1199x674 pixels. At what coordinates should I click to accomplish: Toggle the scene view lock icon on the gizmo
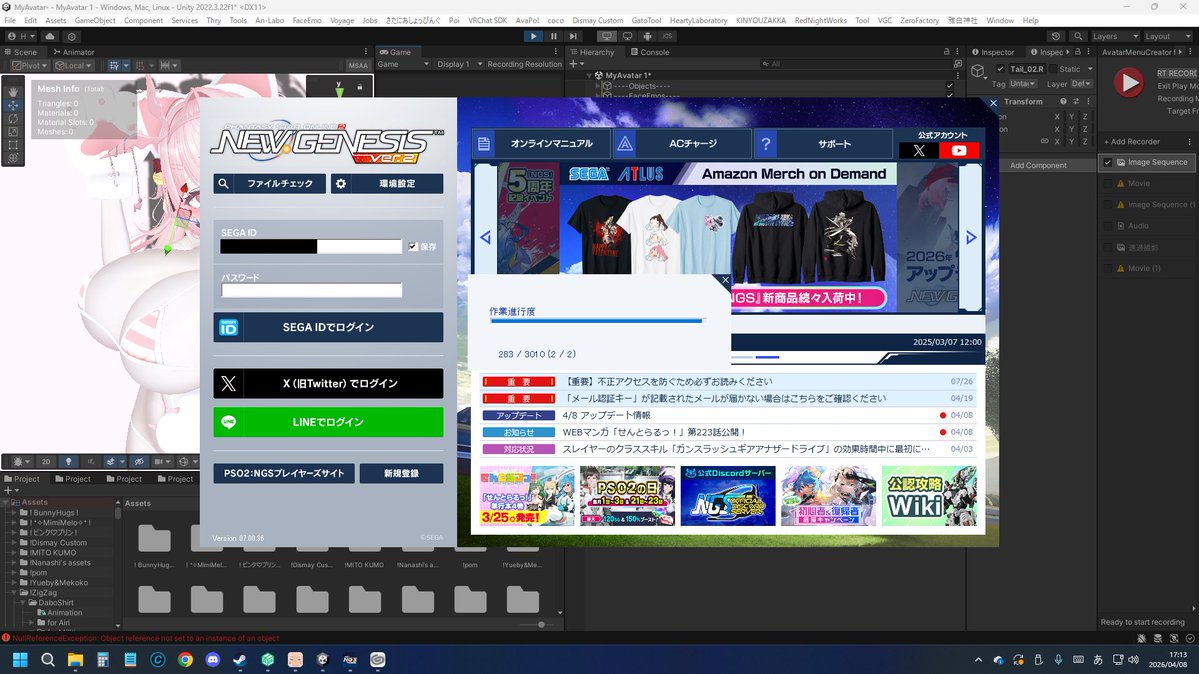click(359, 87)
